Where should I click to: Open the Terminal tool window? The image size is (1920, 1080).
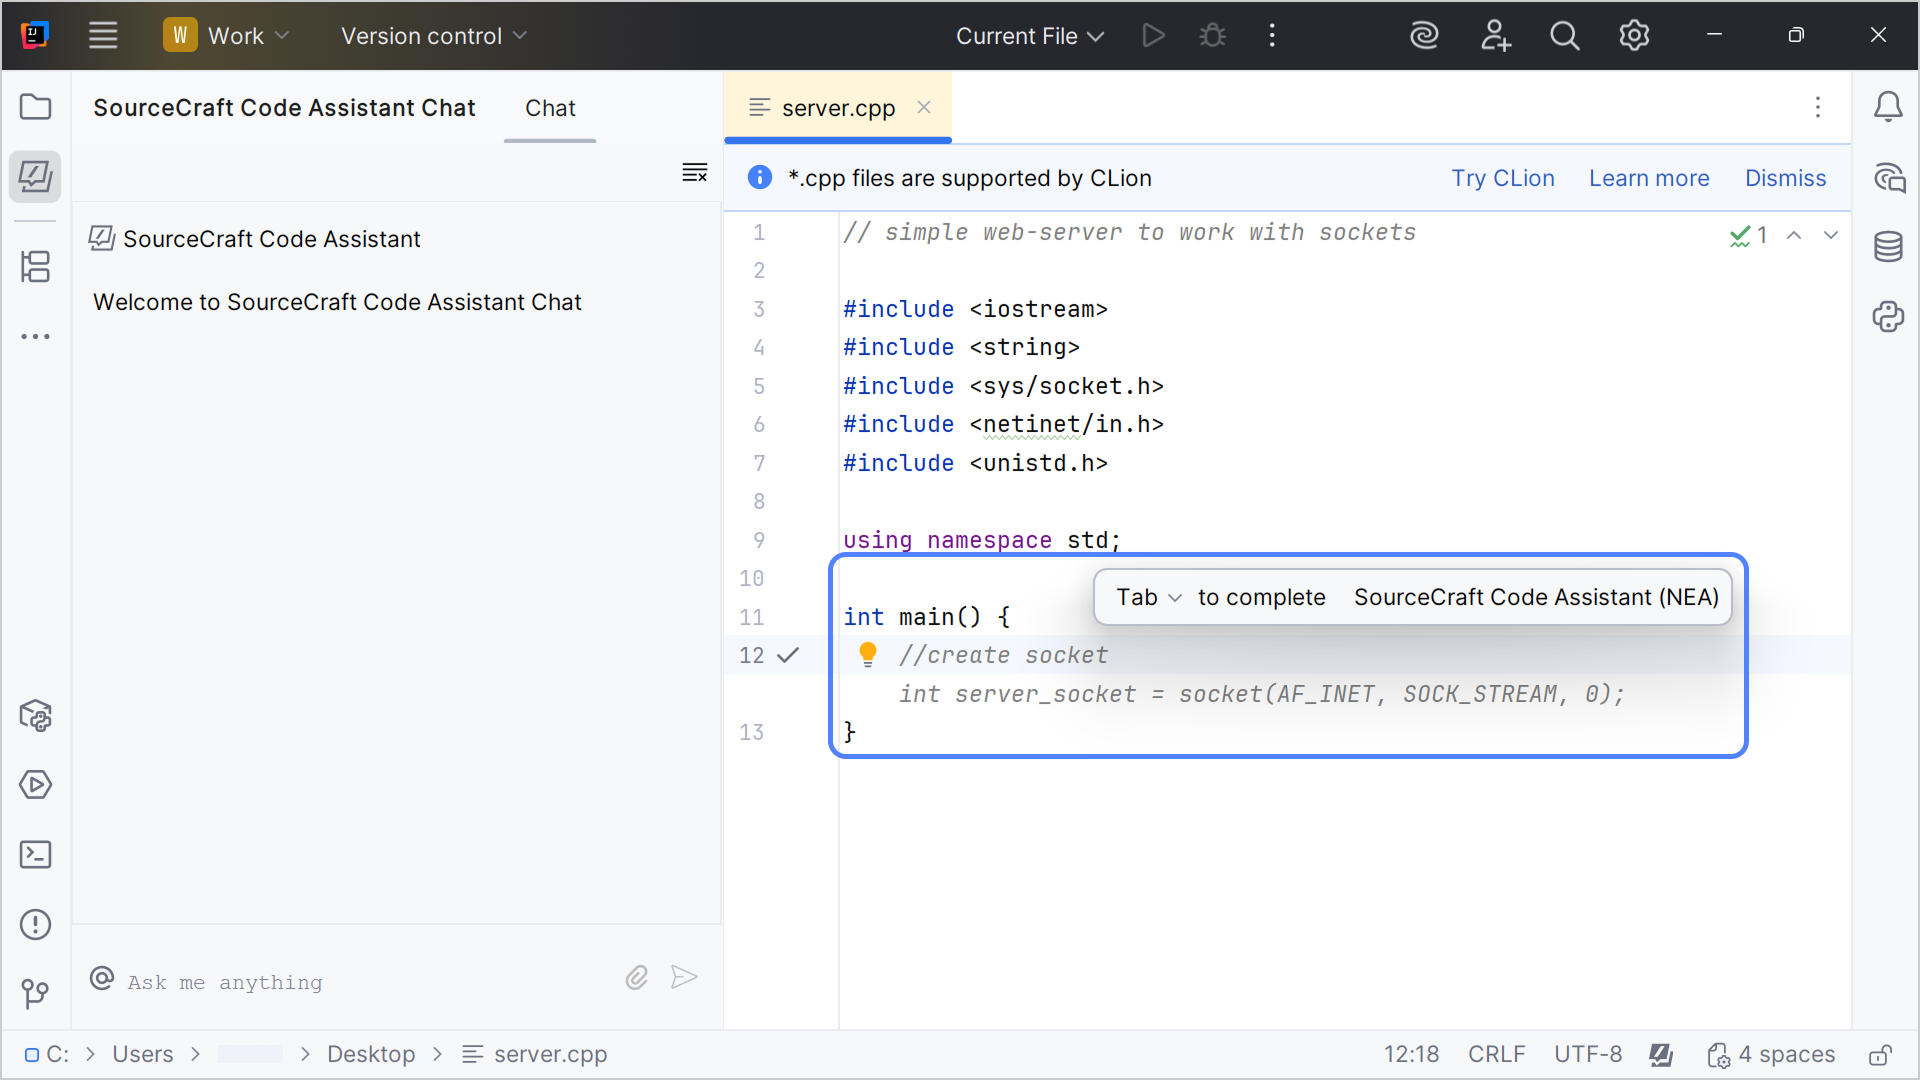(x=35, y=855)
